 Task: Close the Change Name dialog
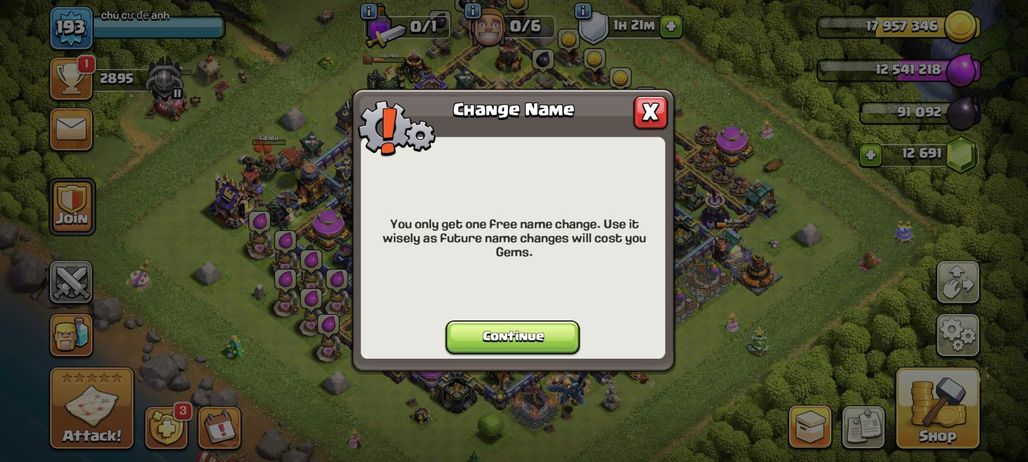coord(650,113)
